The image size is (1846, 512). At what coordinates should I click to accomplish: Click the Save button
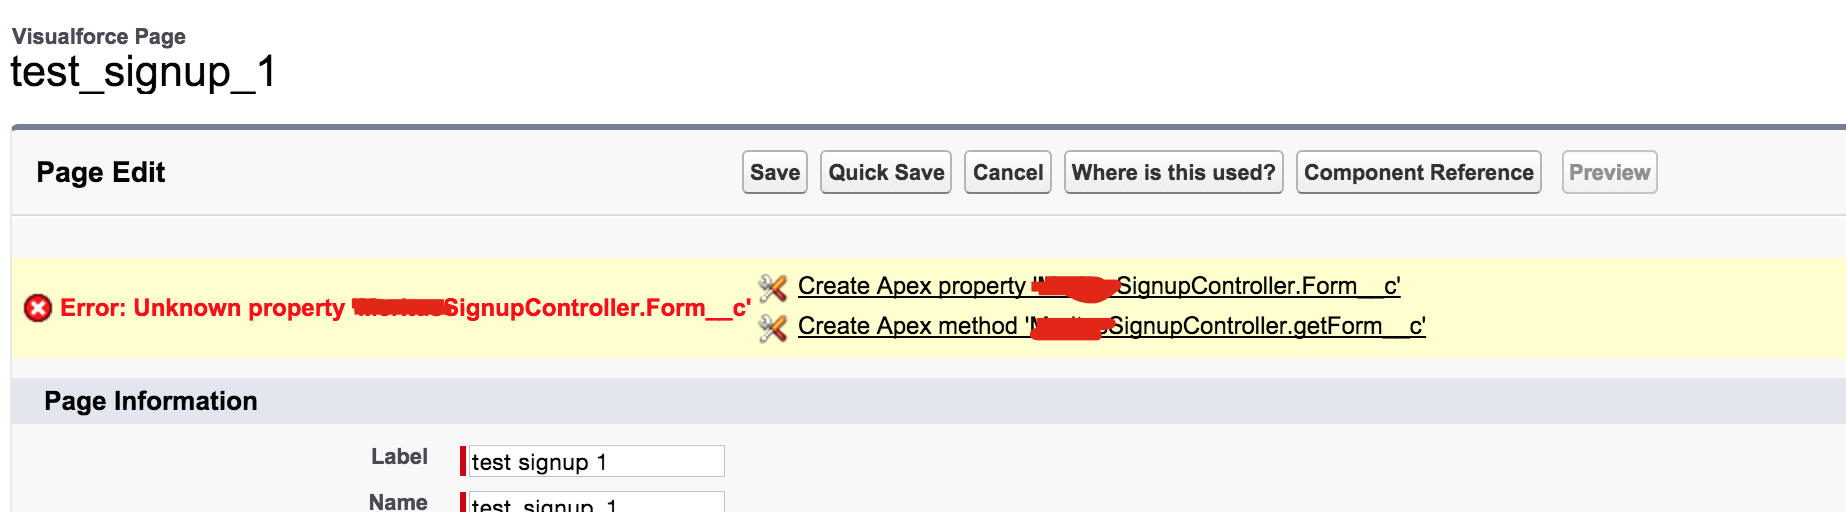[774, 173]
